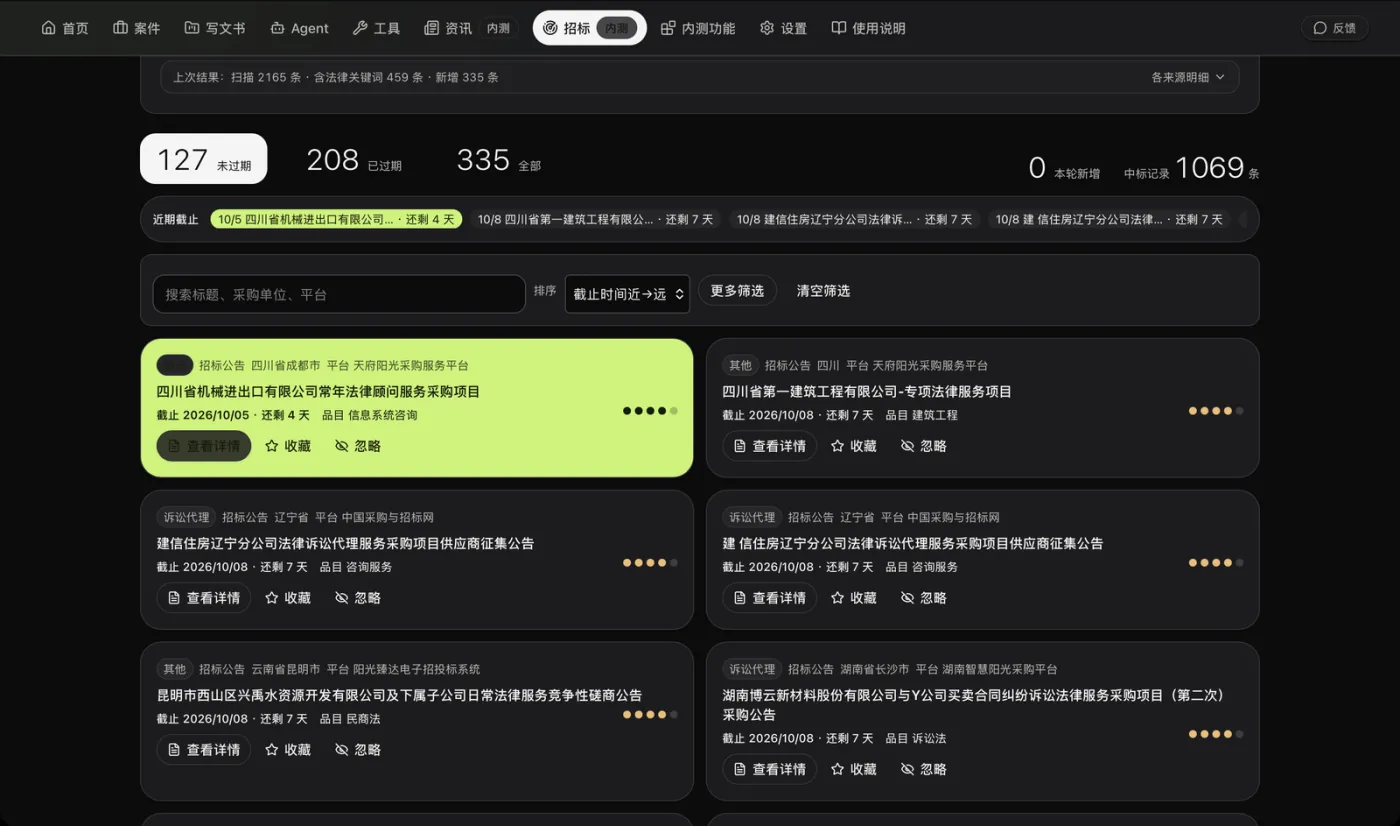
Task: Focus the 搜索标题、采购单位、平台 search field
Action: click(339, 294)
